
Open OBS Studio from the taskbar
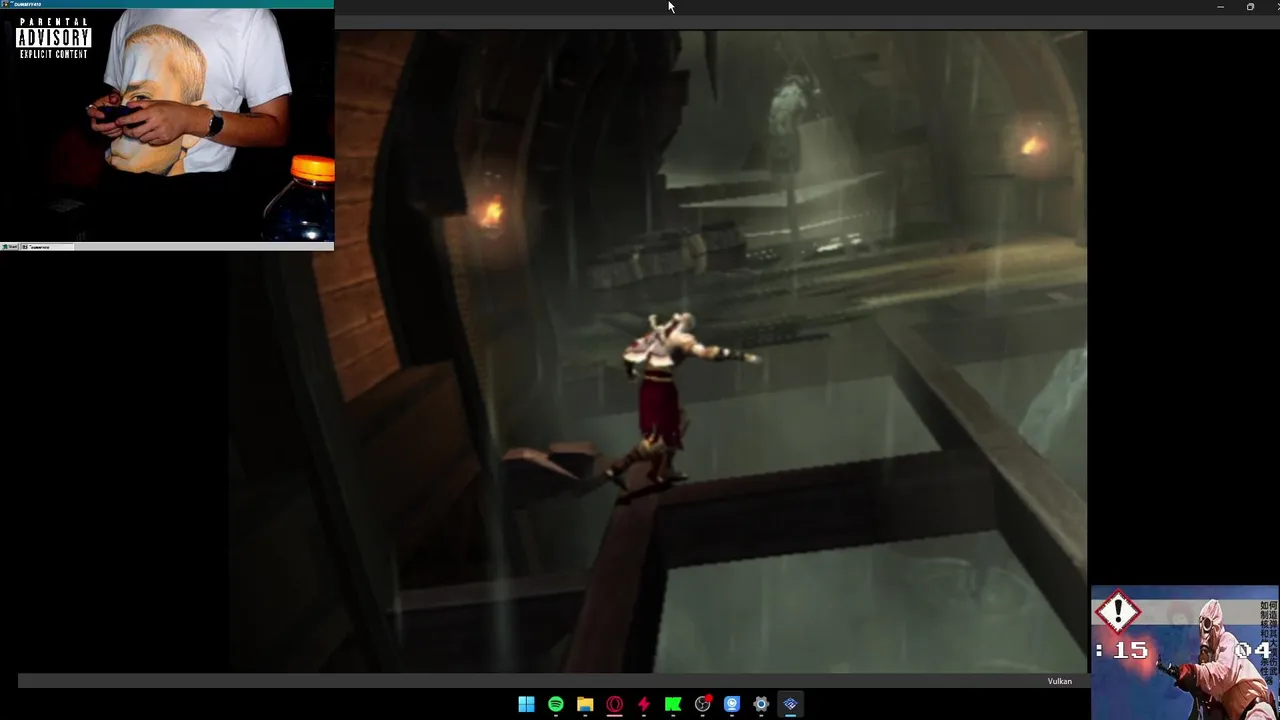coord(703,704)
